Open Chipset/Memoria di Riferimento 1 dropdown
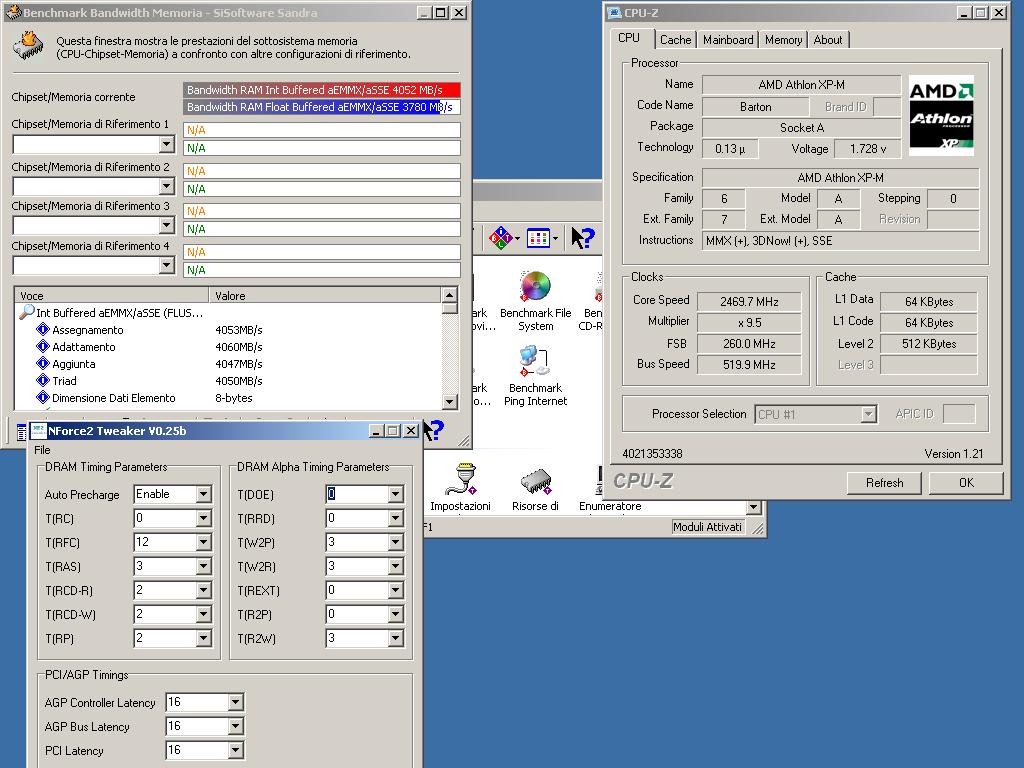The height and width of the screenshot is (768, 1024). (167, 144)
